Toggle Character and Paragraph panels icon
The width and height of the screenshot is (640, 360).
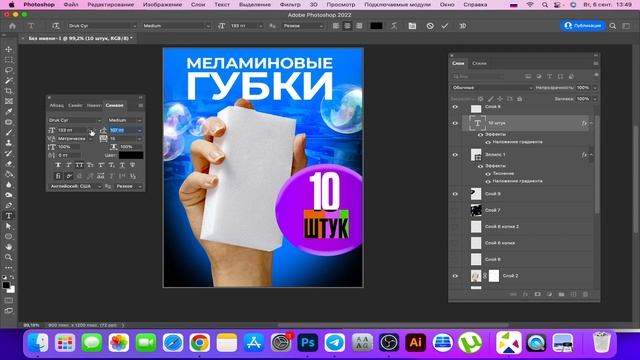click(412, 26)
